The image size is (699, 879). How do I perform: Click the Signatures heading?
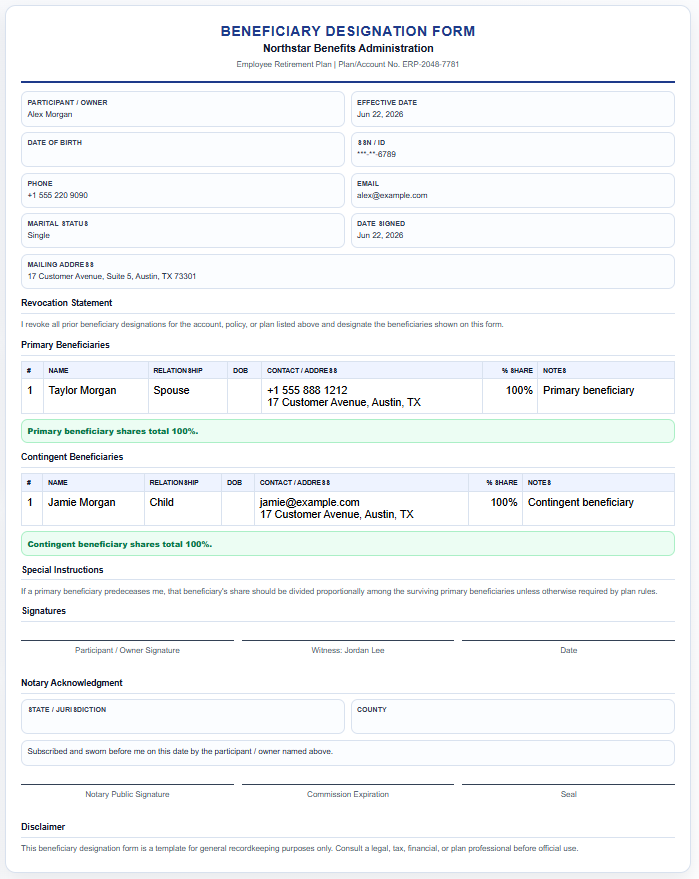tap(44, 611)
